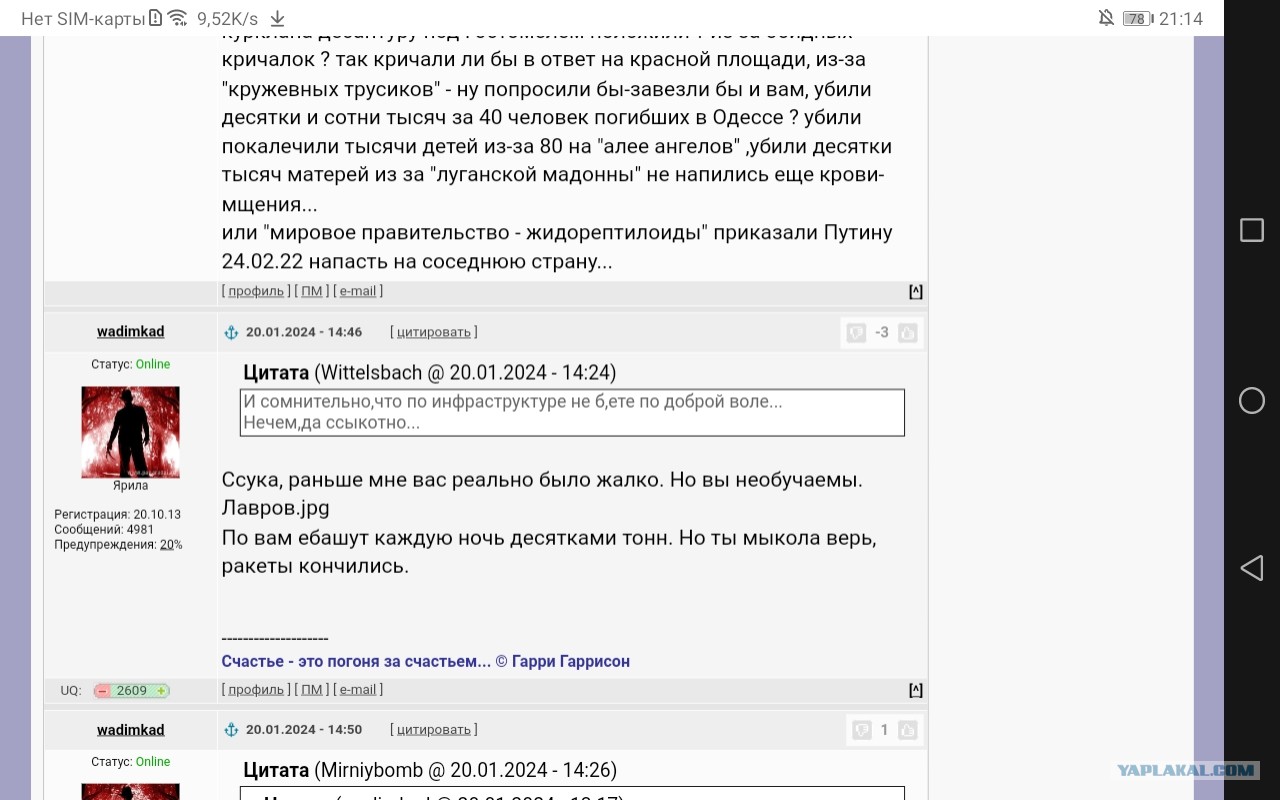Tap the Android back triangle button
1280x800 pixels.
click(x=1251, y=568)
